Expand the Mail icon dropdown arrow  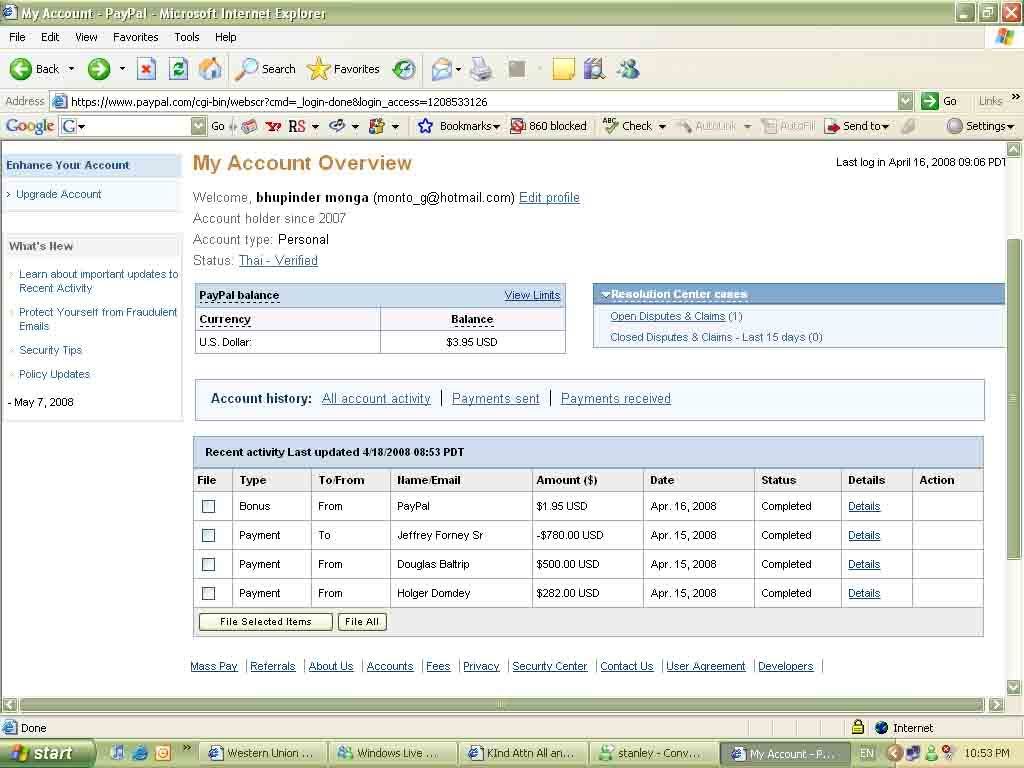pos(458,69)
